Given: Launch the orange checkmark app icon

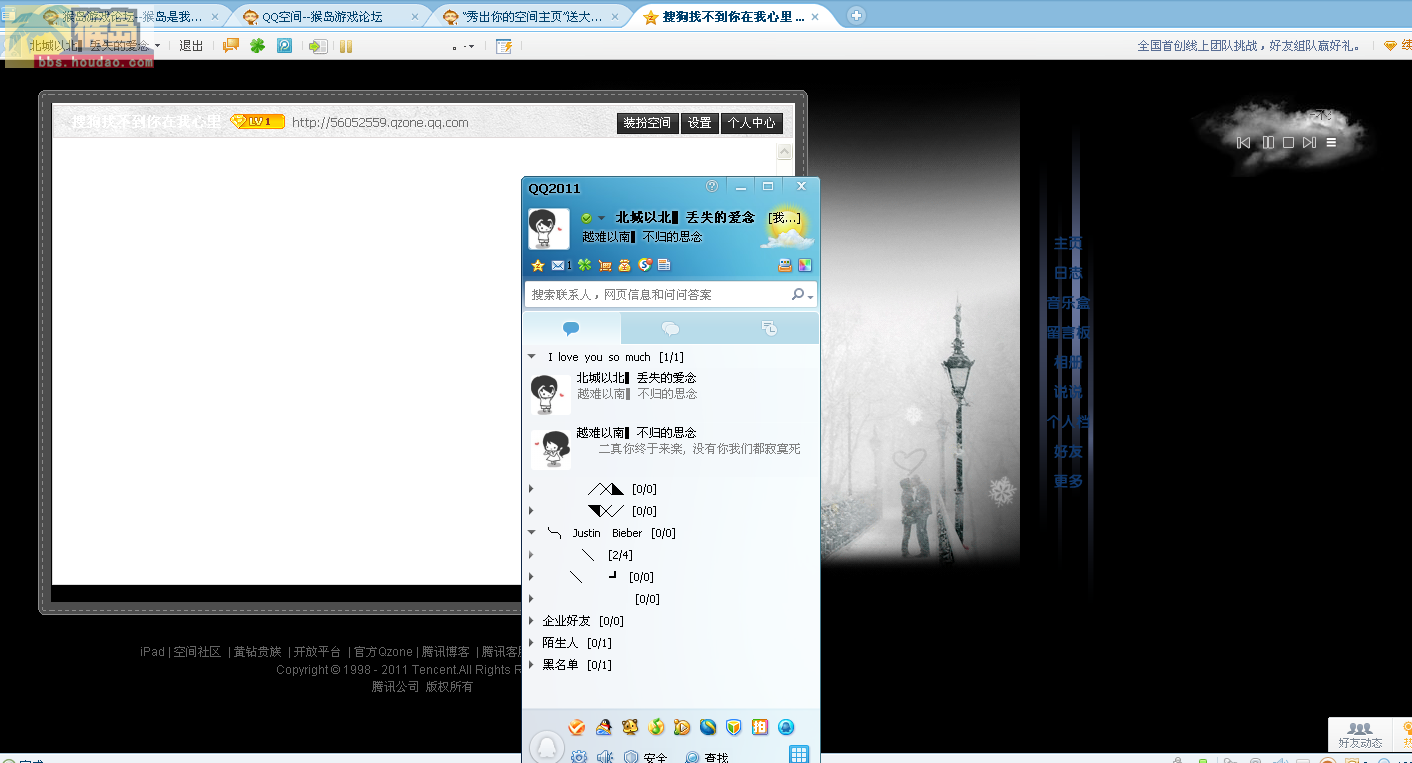Looking at the screenshot, I should coord(577,727).
